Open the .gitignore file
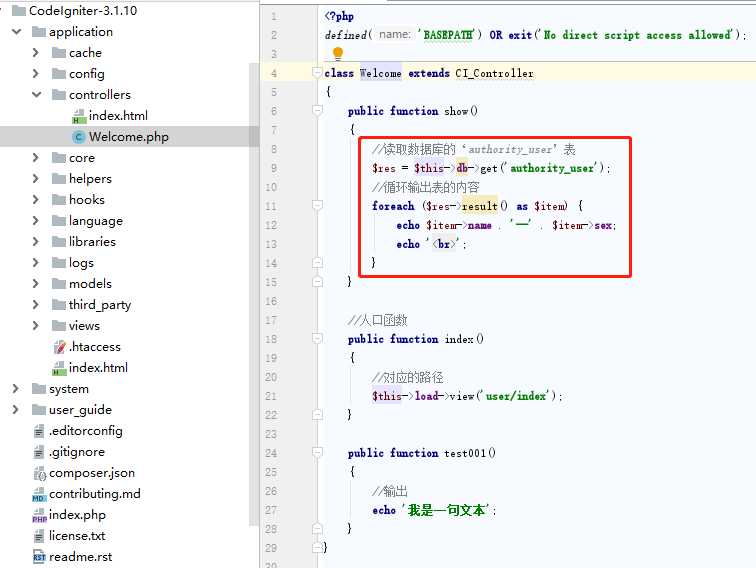The image size is (756, 568). point(77,452)
